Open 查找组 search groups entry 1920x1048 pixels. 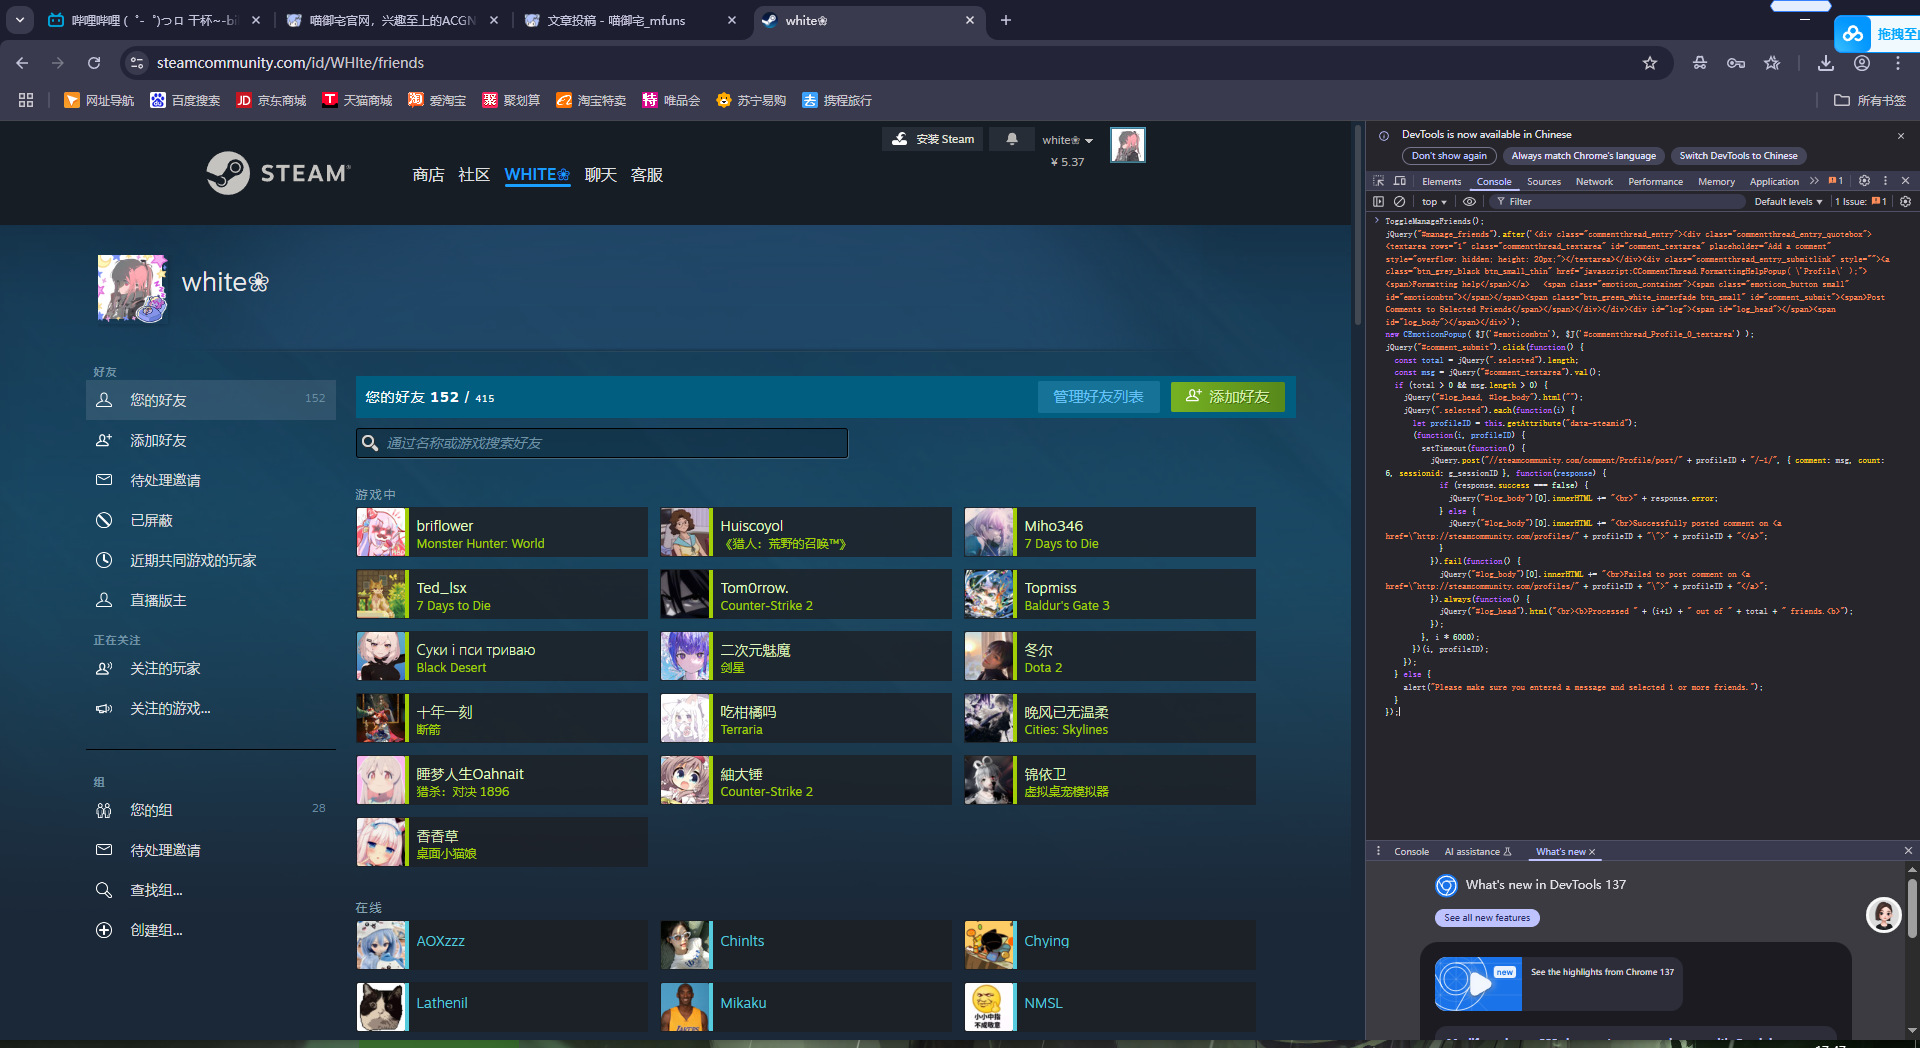click(211, 890)
